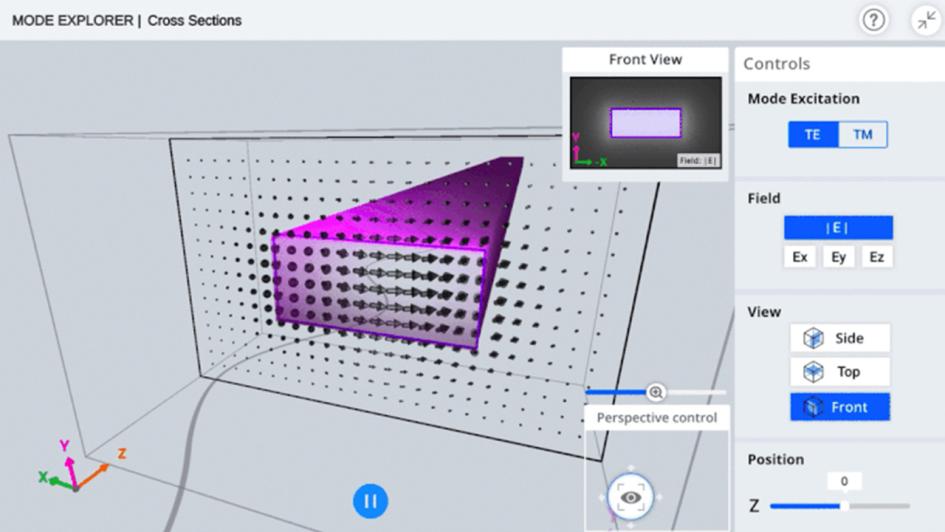The width and height of the screenshot is (945, 532).
Task: Select TM mode excitation
Action: click(862, 134)
